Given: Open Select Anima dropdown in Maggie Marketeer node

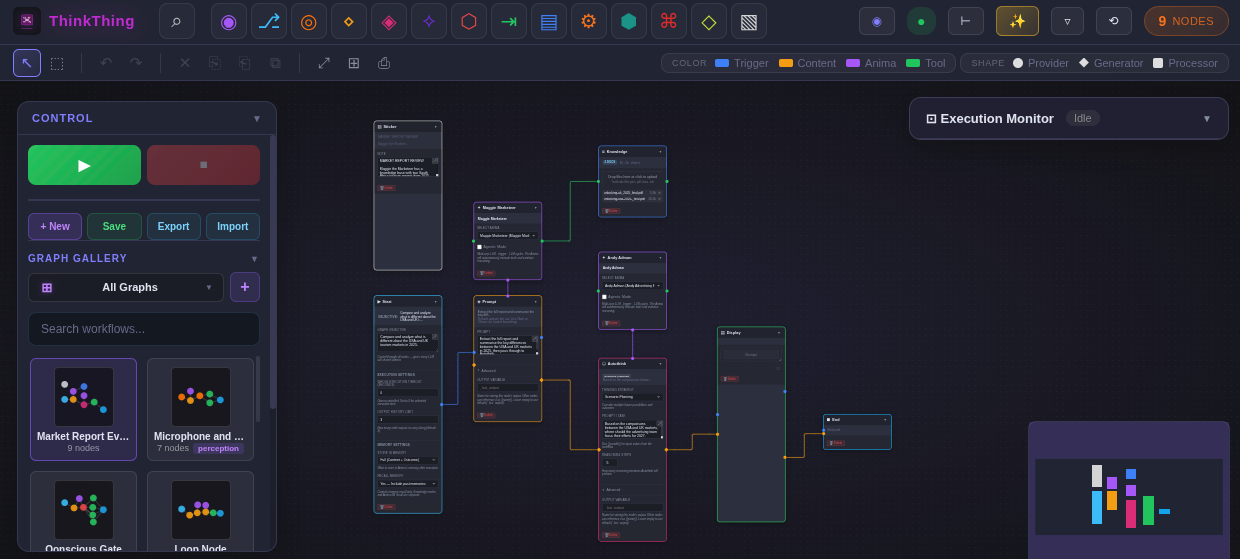Looking at the screenshot, I should tap(507, 236).
